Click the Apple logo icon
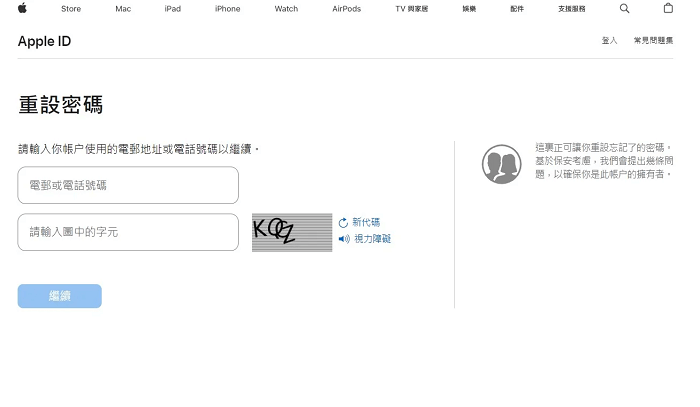The width and height of the screenshot is (700, 407). point(22,8)
